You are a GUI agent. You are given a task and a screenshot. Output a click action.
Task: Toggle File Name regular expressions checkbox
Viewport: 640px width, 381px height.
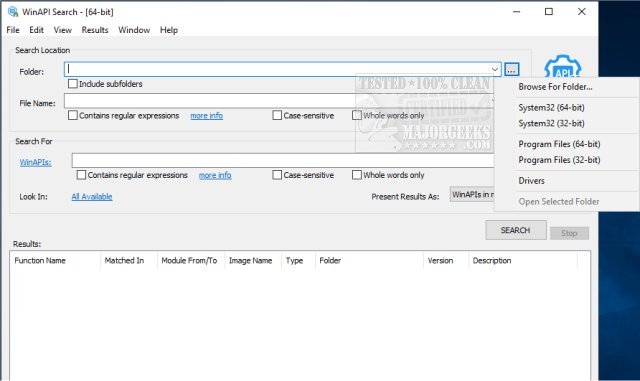click(73, 116)
